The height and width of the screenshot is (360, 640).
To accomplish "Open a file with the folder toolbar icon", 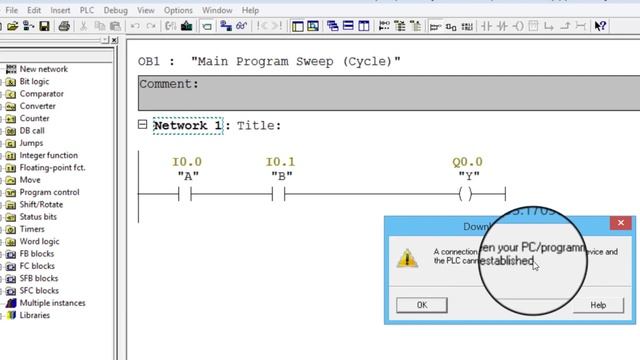I will pos(13,27).
